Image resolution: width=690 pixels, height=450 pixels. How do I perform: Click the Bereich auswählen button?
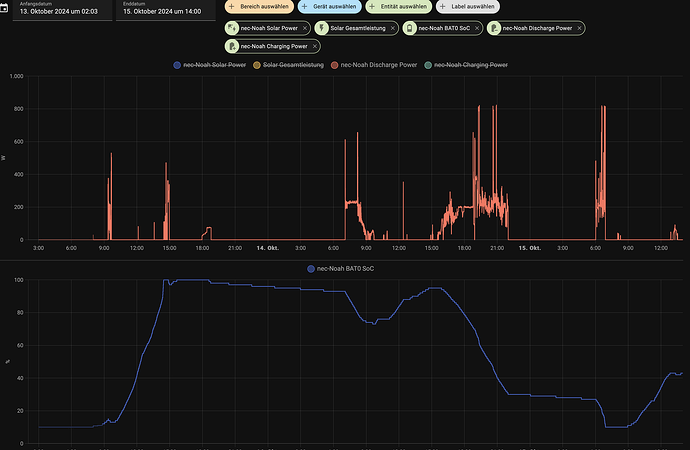(258, 7)
